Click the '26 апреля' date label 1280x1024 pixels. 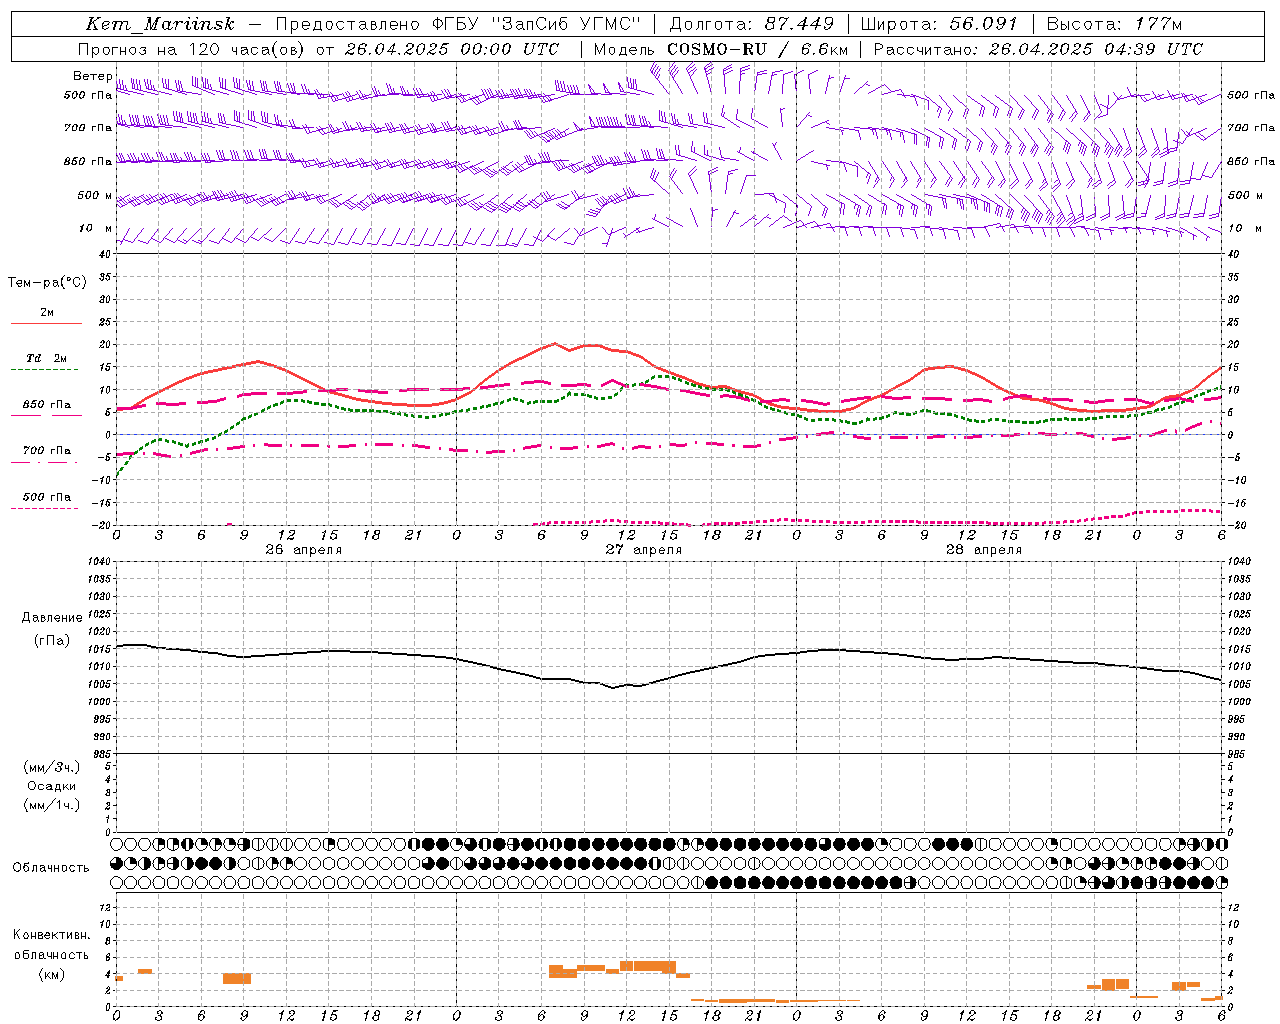(x=304, y=550)
